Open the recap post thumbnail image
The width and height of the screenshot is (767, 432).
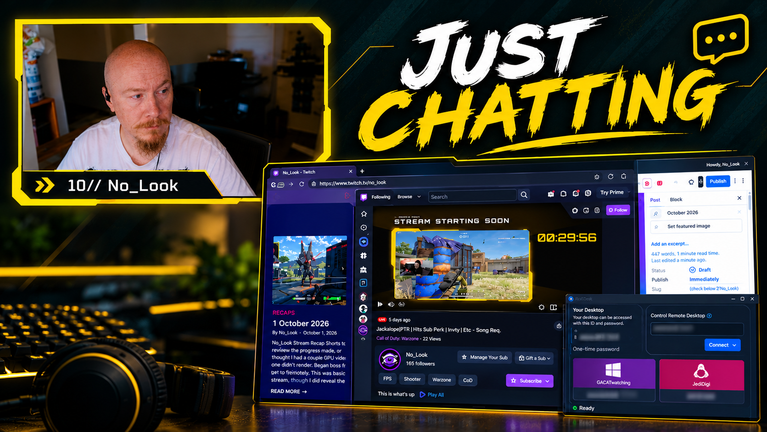tap(310, 270)
